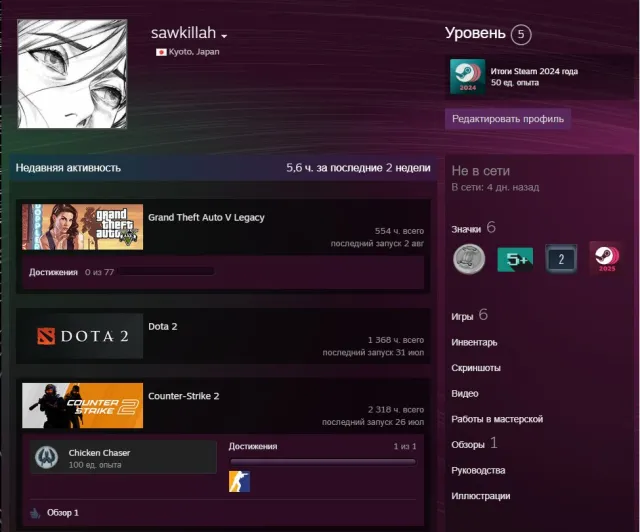The image size is (640, 532).
Task: Open the Grand Theft Auto V Legacy title link
Action: (x=206, y=218)
